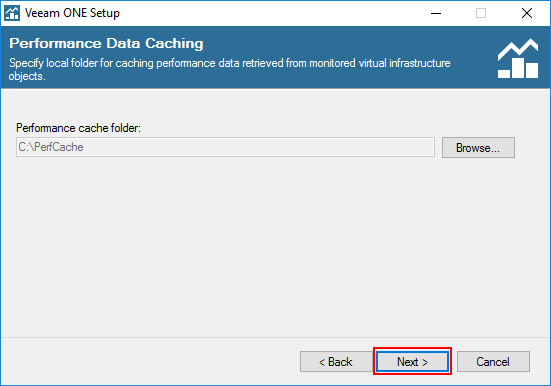Close the Veeam ONE Setup dialog
This screenshot has height=386, width=551.
(x=527, y=13)
